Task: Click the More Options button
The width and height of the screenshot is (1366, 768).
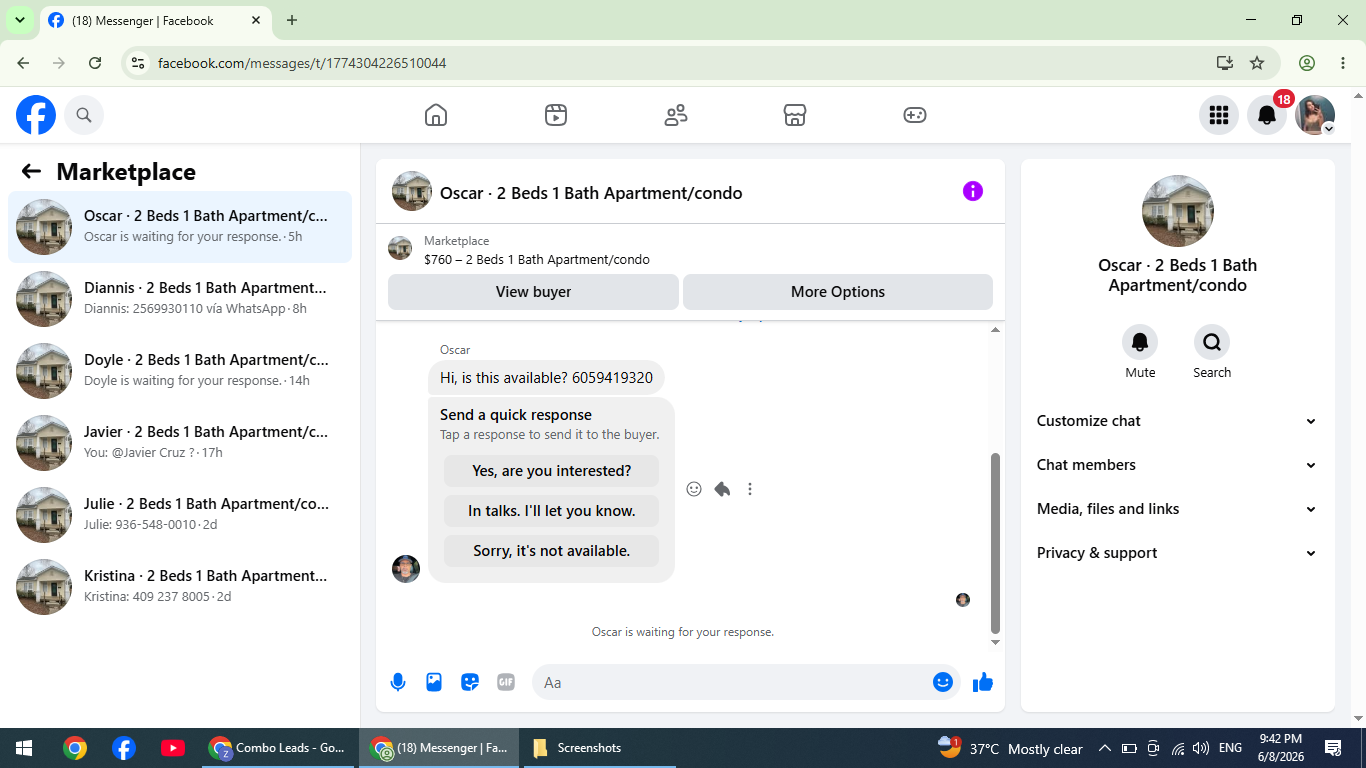Action: [x=838, y=292]
